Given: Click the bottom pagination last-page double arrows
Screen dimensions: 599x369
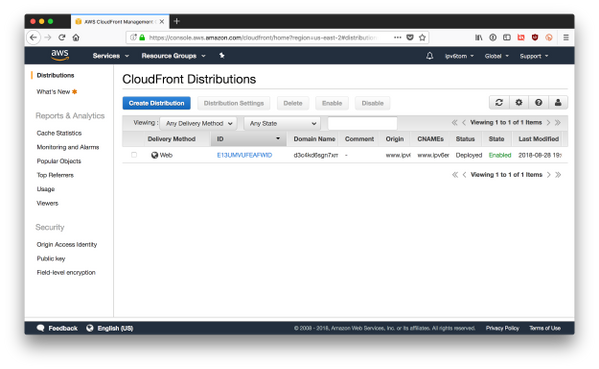Looking at the screenshot, I should pos(558,175).
